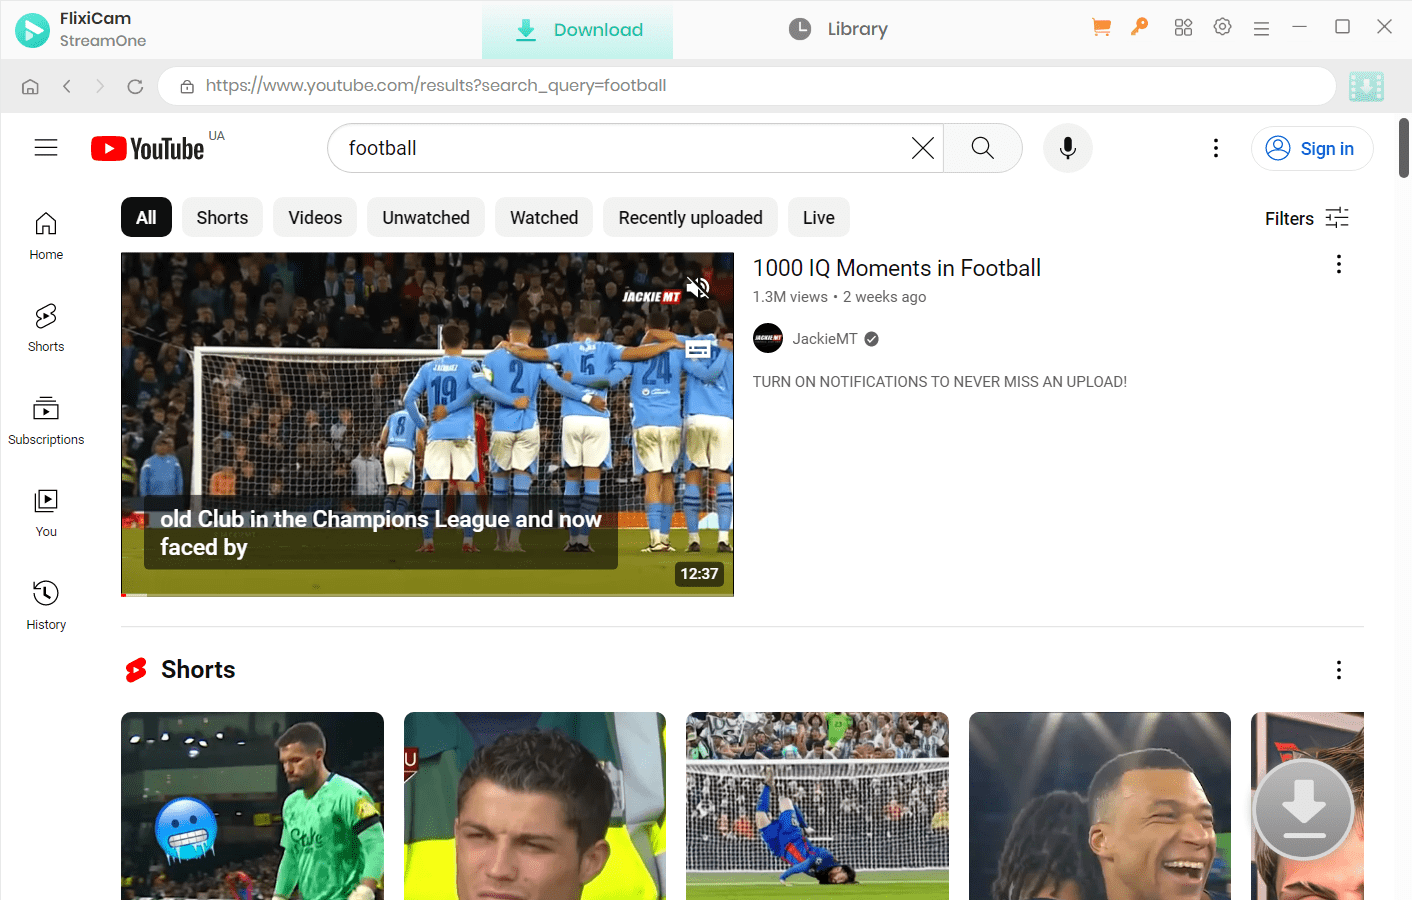The height and width of the screenshot is (900, 1412).
Task: Click the green download box icon beside the address bar
Action: [1366, 86]
